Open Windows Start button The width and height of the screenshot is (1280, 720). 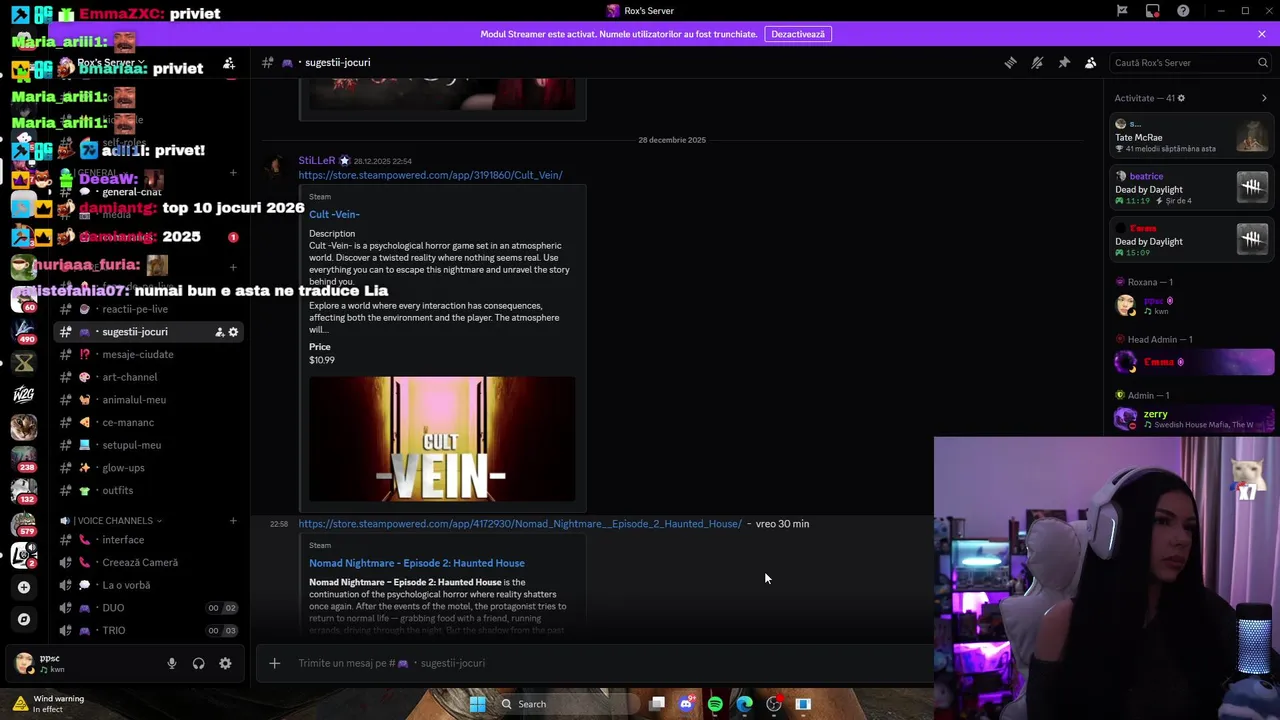point(478,704)
